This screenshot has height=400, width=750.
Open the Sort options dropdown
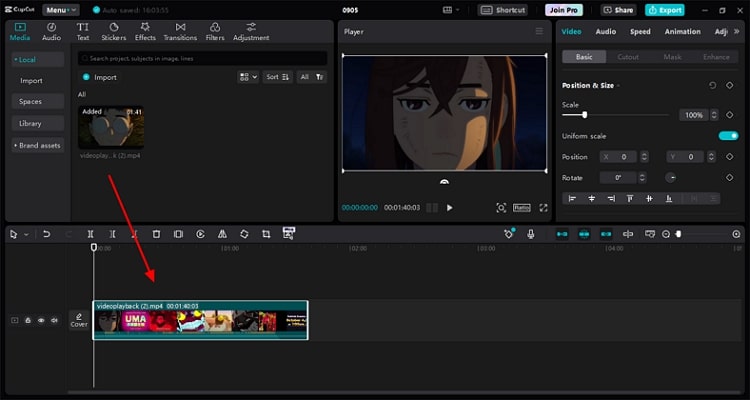point(276,77)
